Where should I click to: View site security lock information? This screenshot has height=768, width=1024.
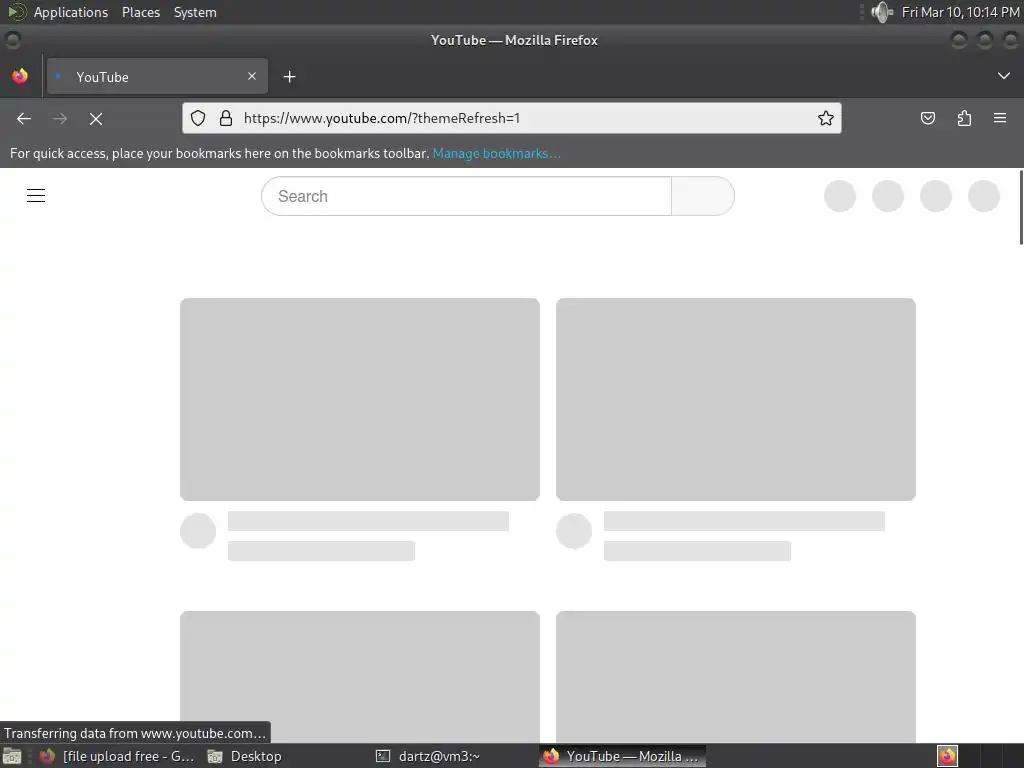(226, 118)
